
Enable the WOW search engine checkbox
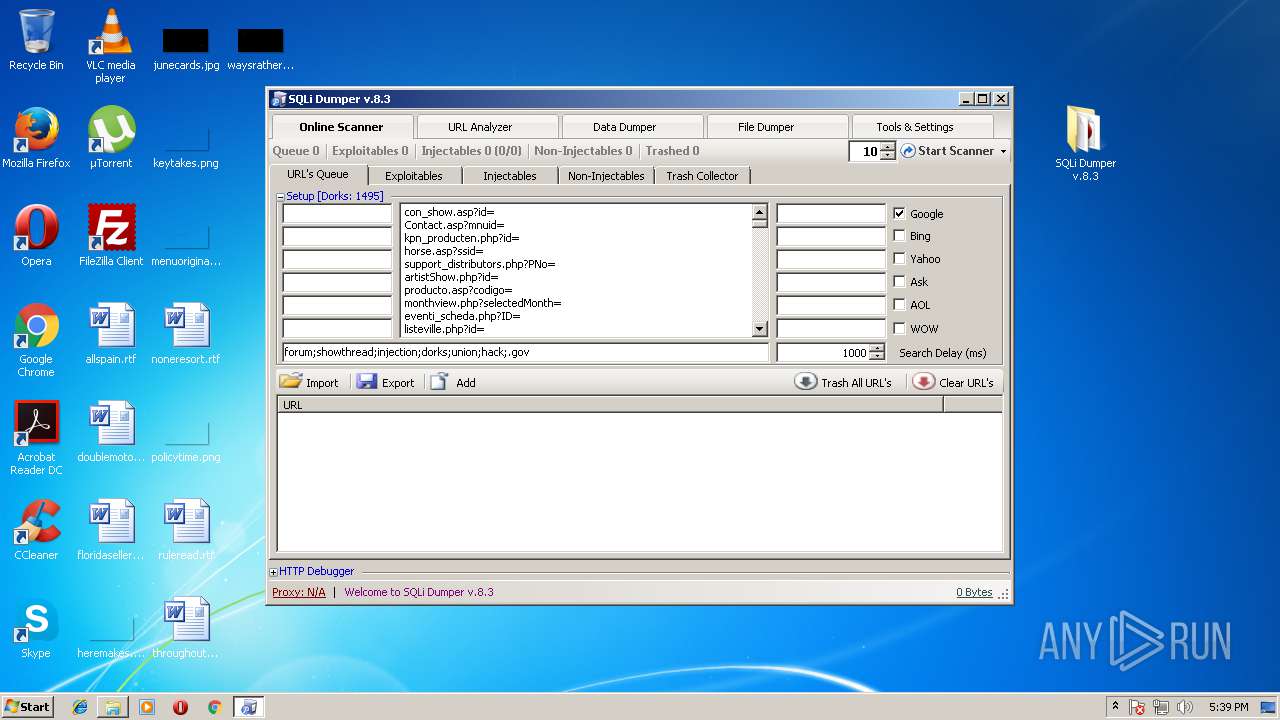899,328
